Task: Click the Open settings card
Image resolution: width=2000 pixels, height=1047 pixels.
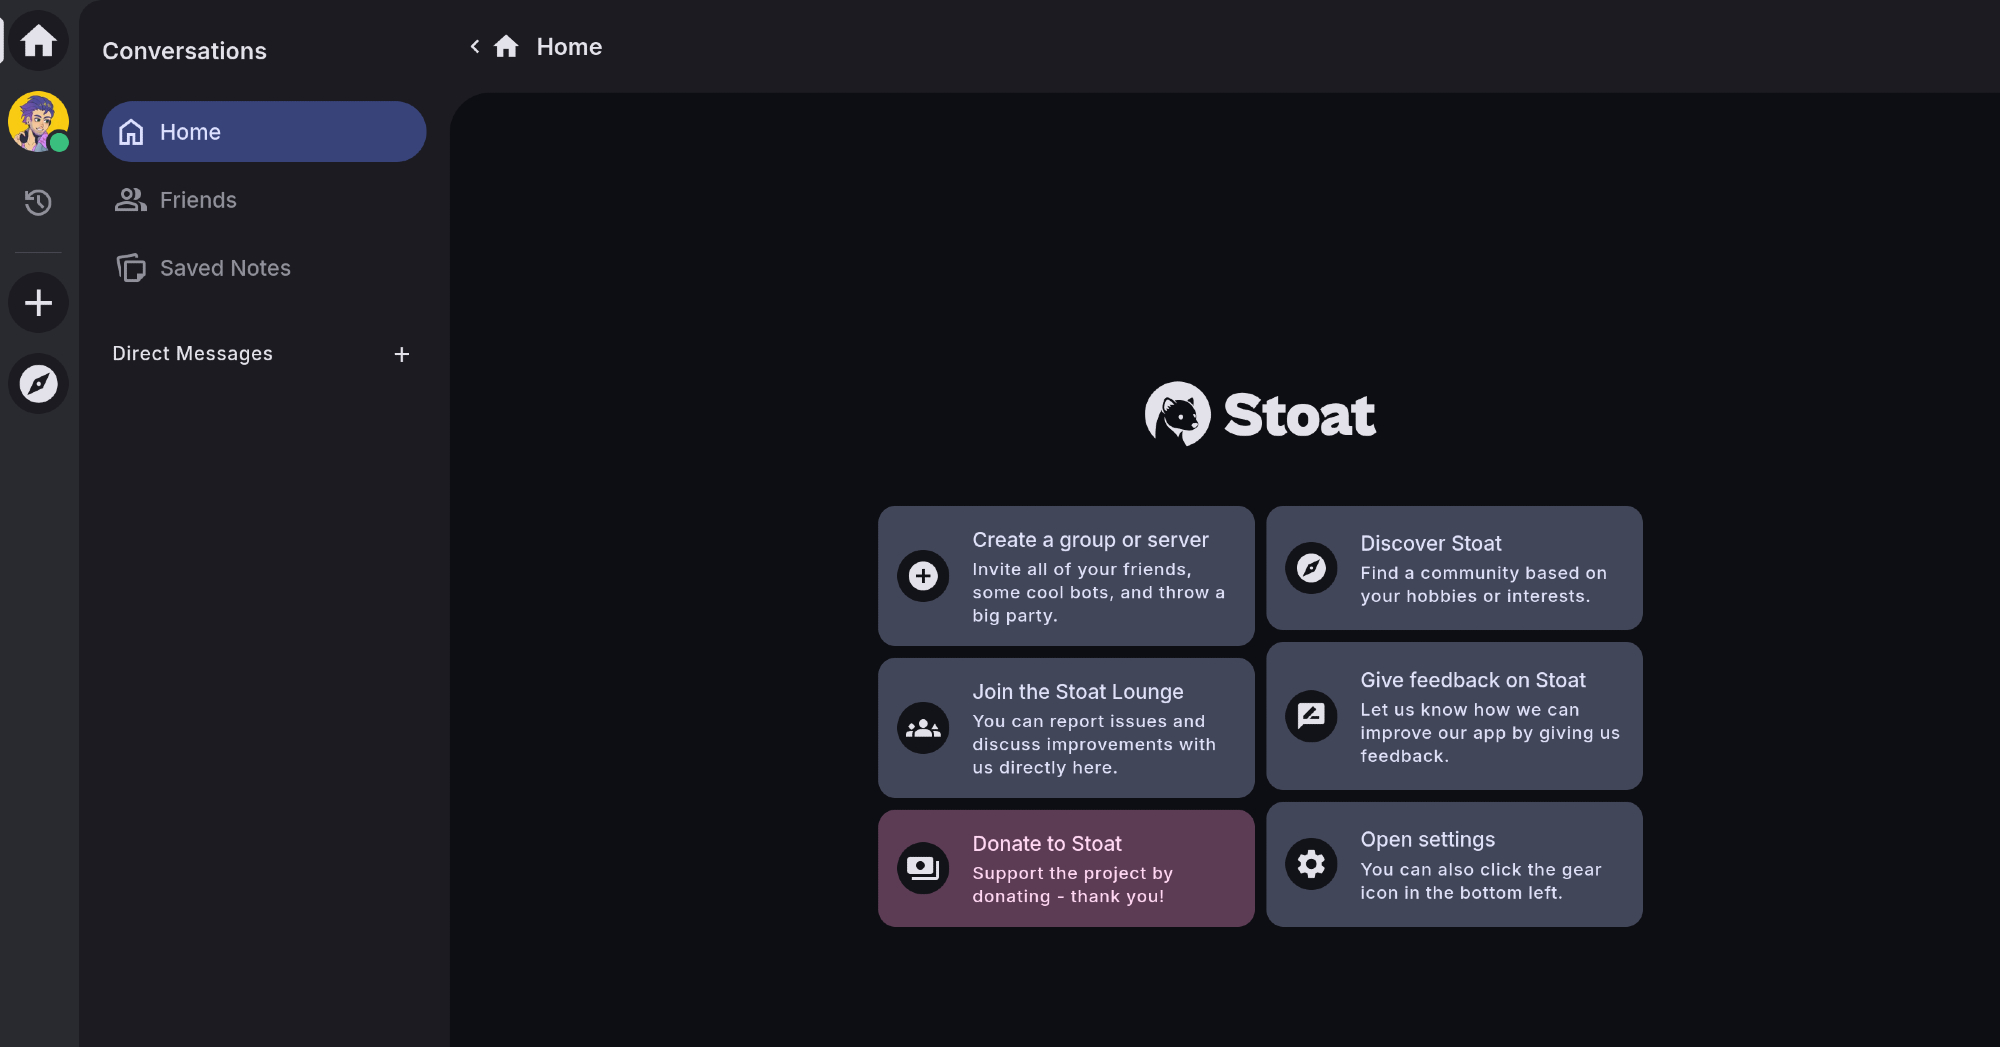Action: tap(1454, 864)
